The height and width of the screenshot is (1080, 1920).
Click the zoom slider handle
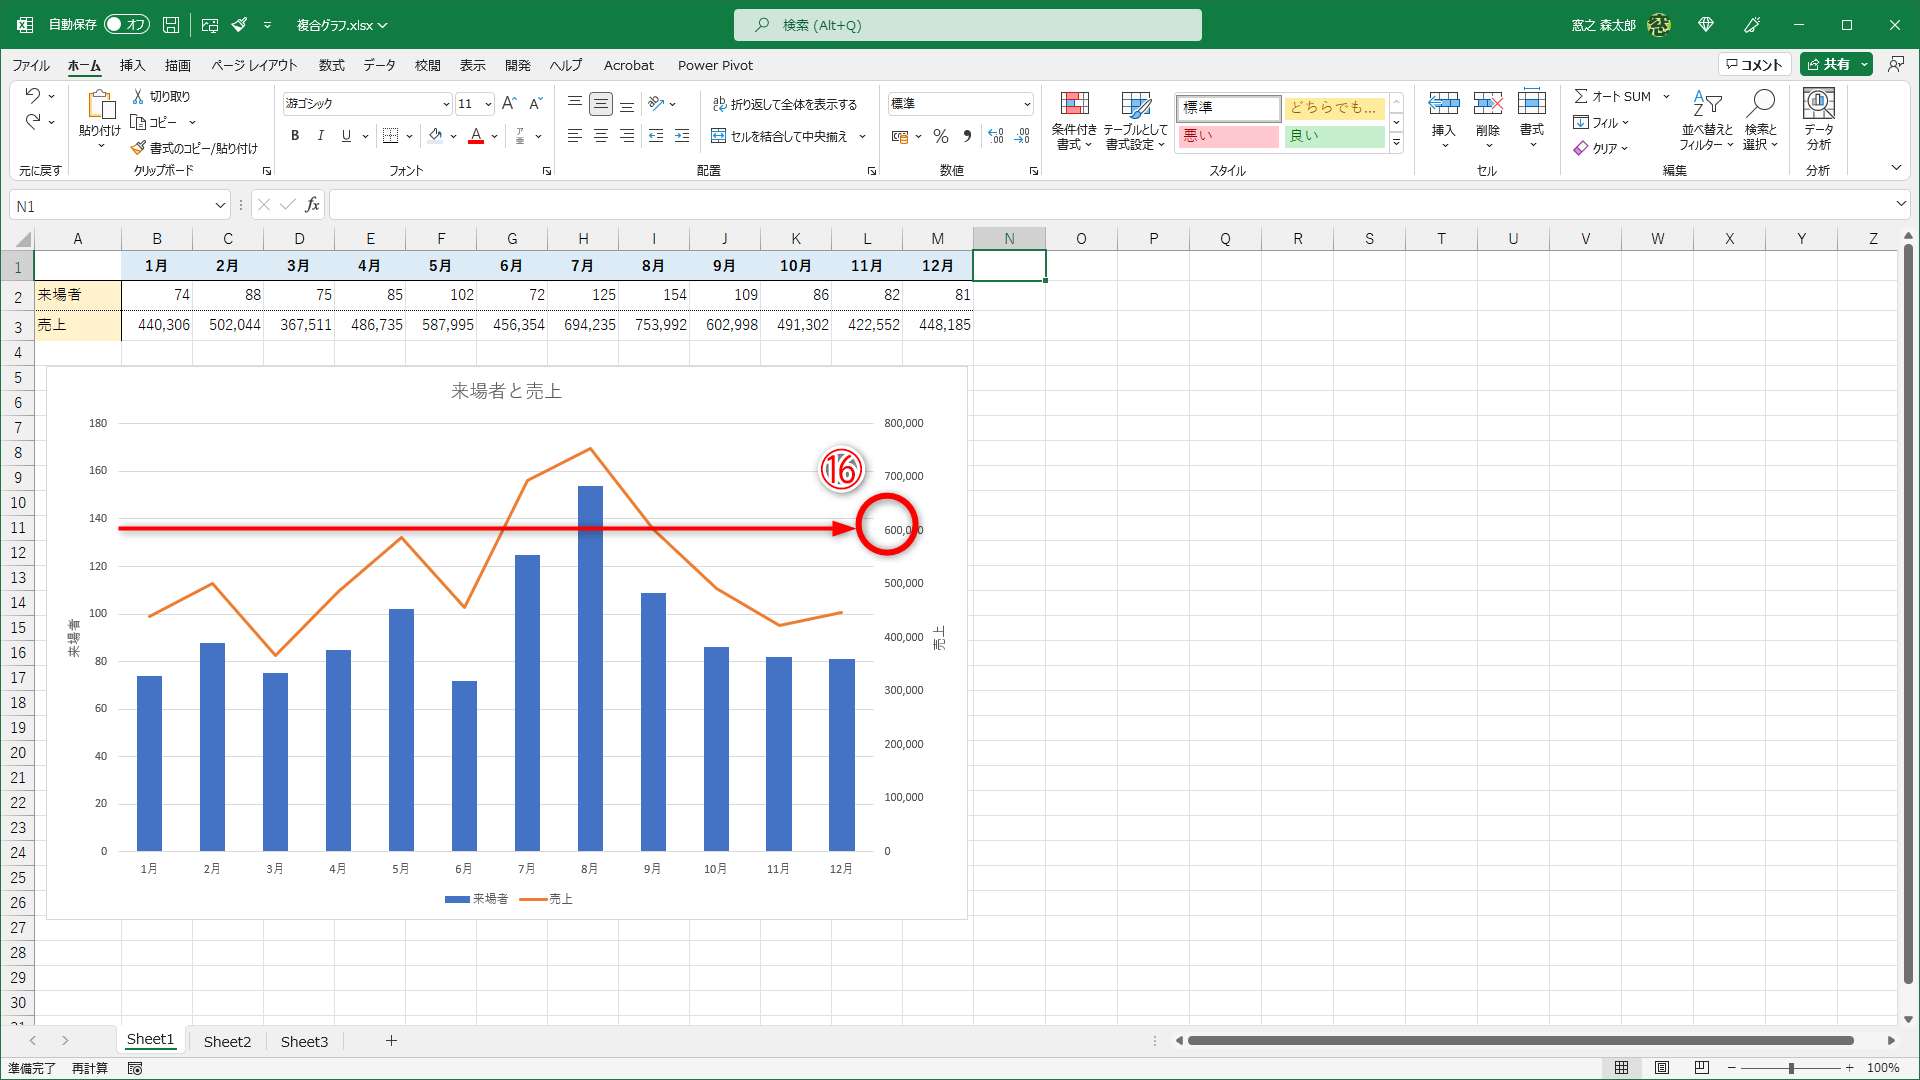[1791, 1068]
